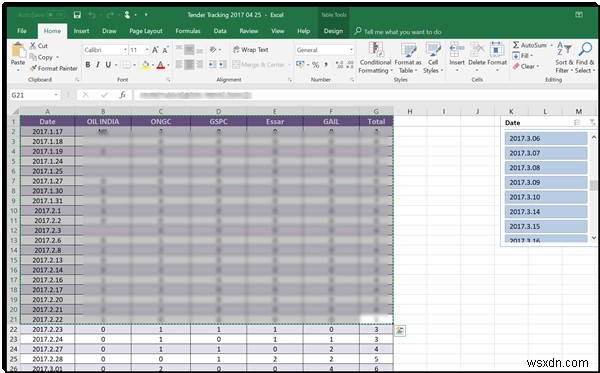600x373 pixels.
Task: Expand the Name Box G21 dropdown
Action: click(56, 95)
